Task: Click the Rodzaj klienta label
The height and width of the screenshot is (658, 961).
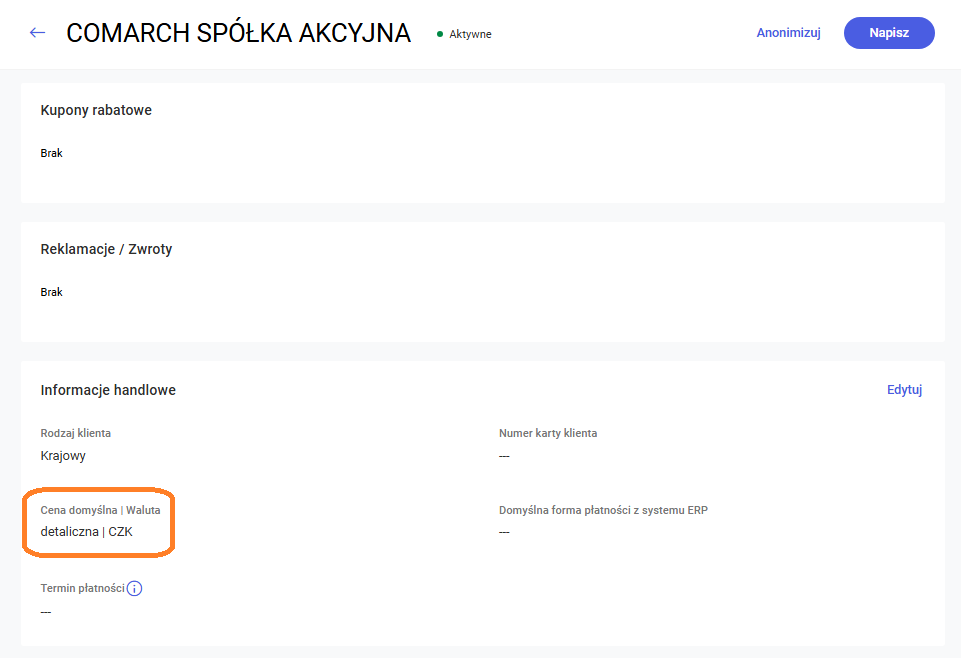Action: coord(75,433)
